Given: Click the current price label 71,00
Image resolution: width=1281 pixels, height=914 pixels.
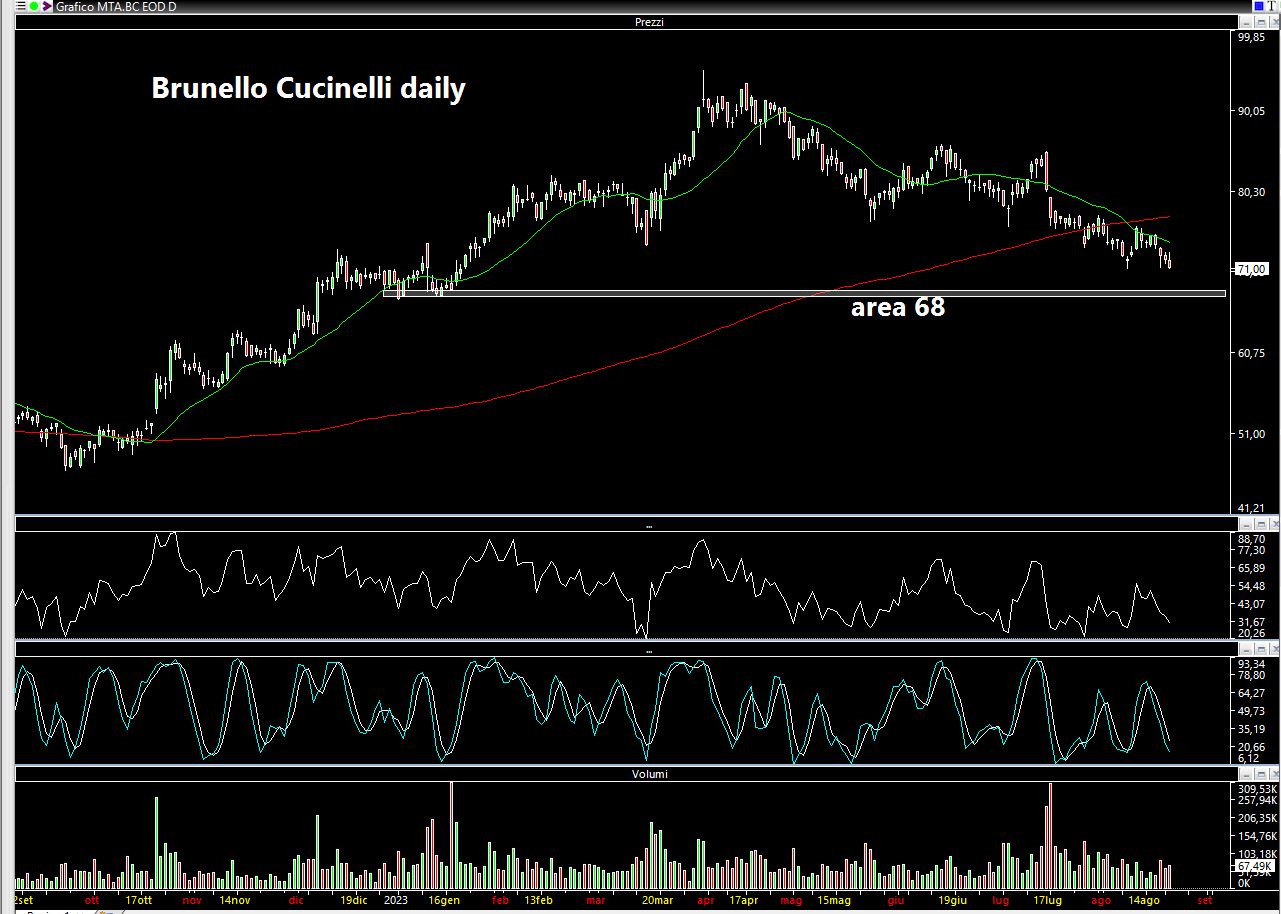Looking at the screenshot, I should (x=1253, y=269).
